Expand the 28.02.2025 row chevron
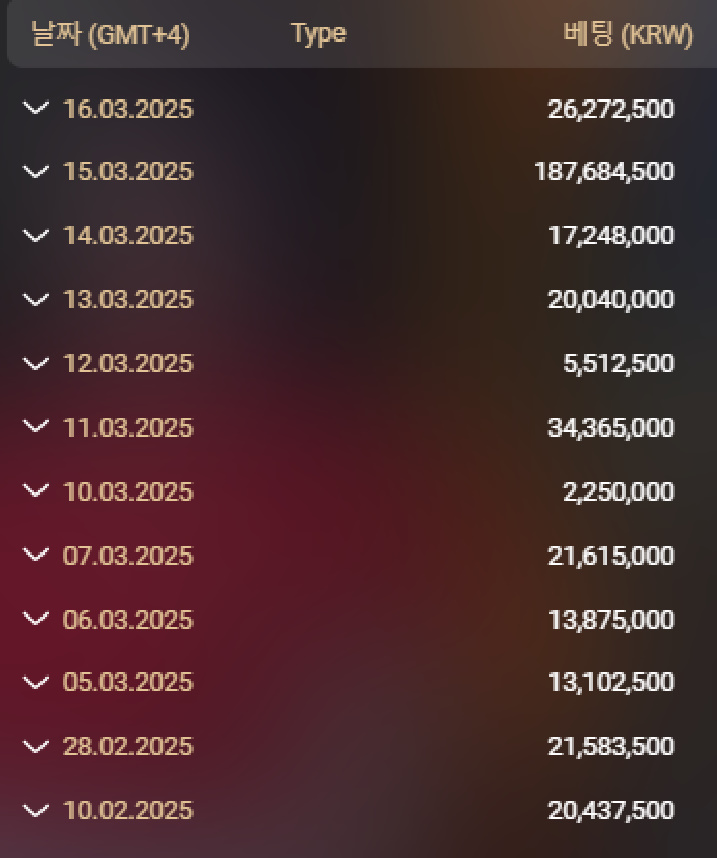The image size is (717, 858). 36,746
